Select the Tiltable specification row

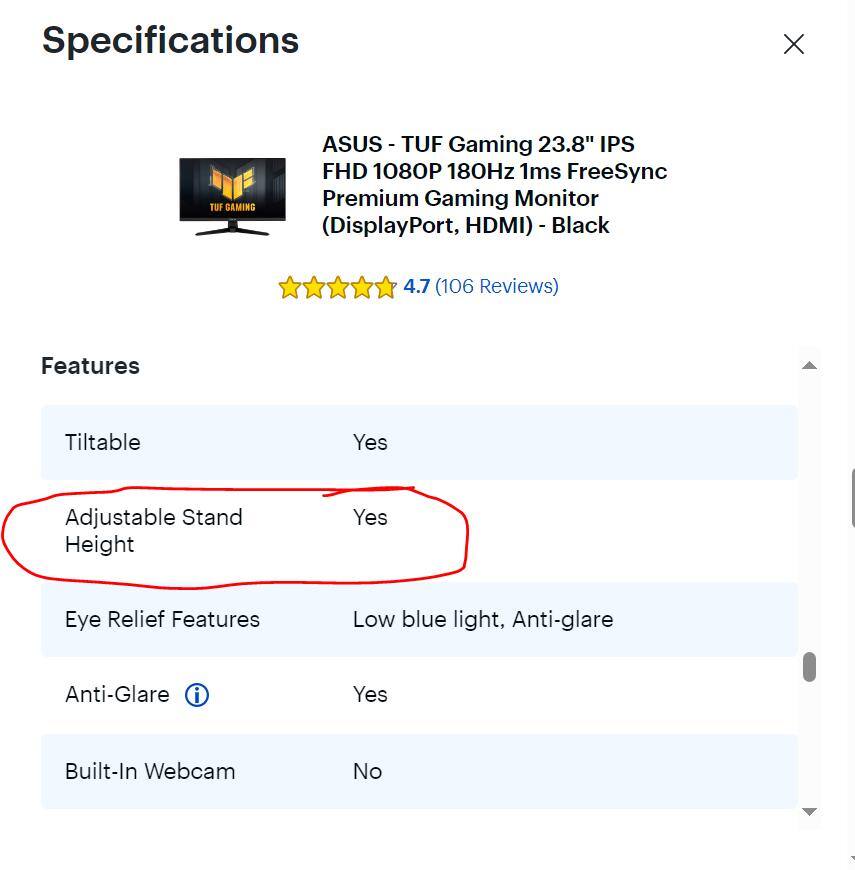click(419, 442)
